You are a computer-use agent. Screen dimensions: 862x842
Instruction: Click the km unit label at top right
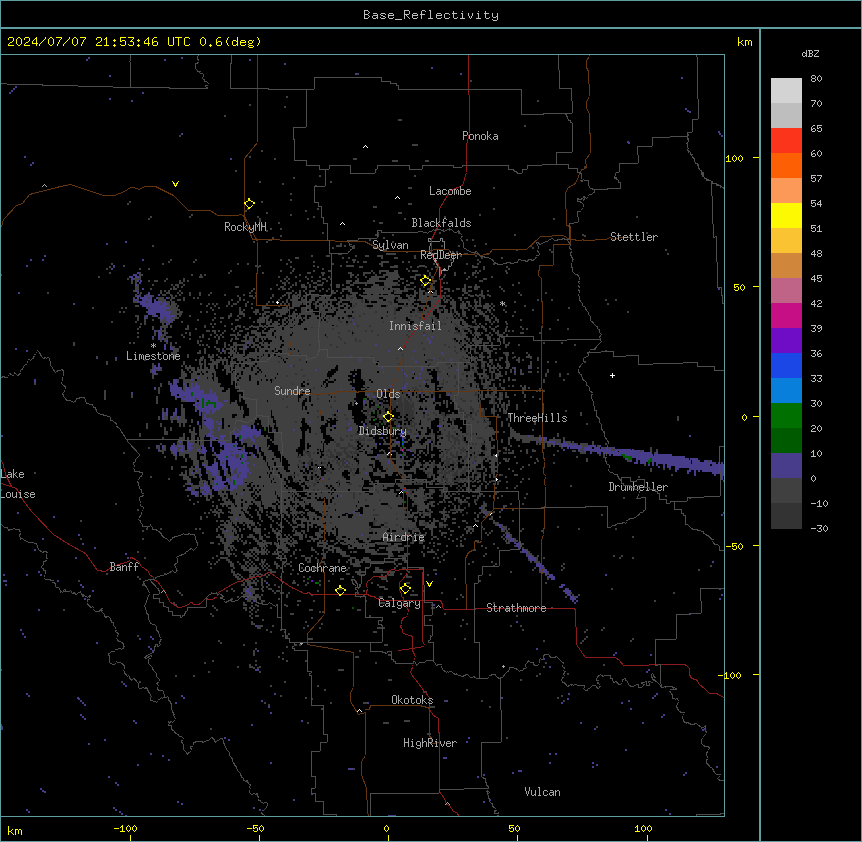745,42
